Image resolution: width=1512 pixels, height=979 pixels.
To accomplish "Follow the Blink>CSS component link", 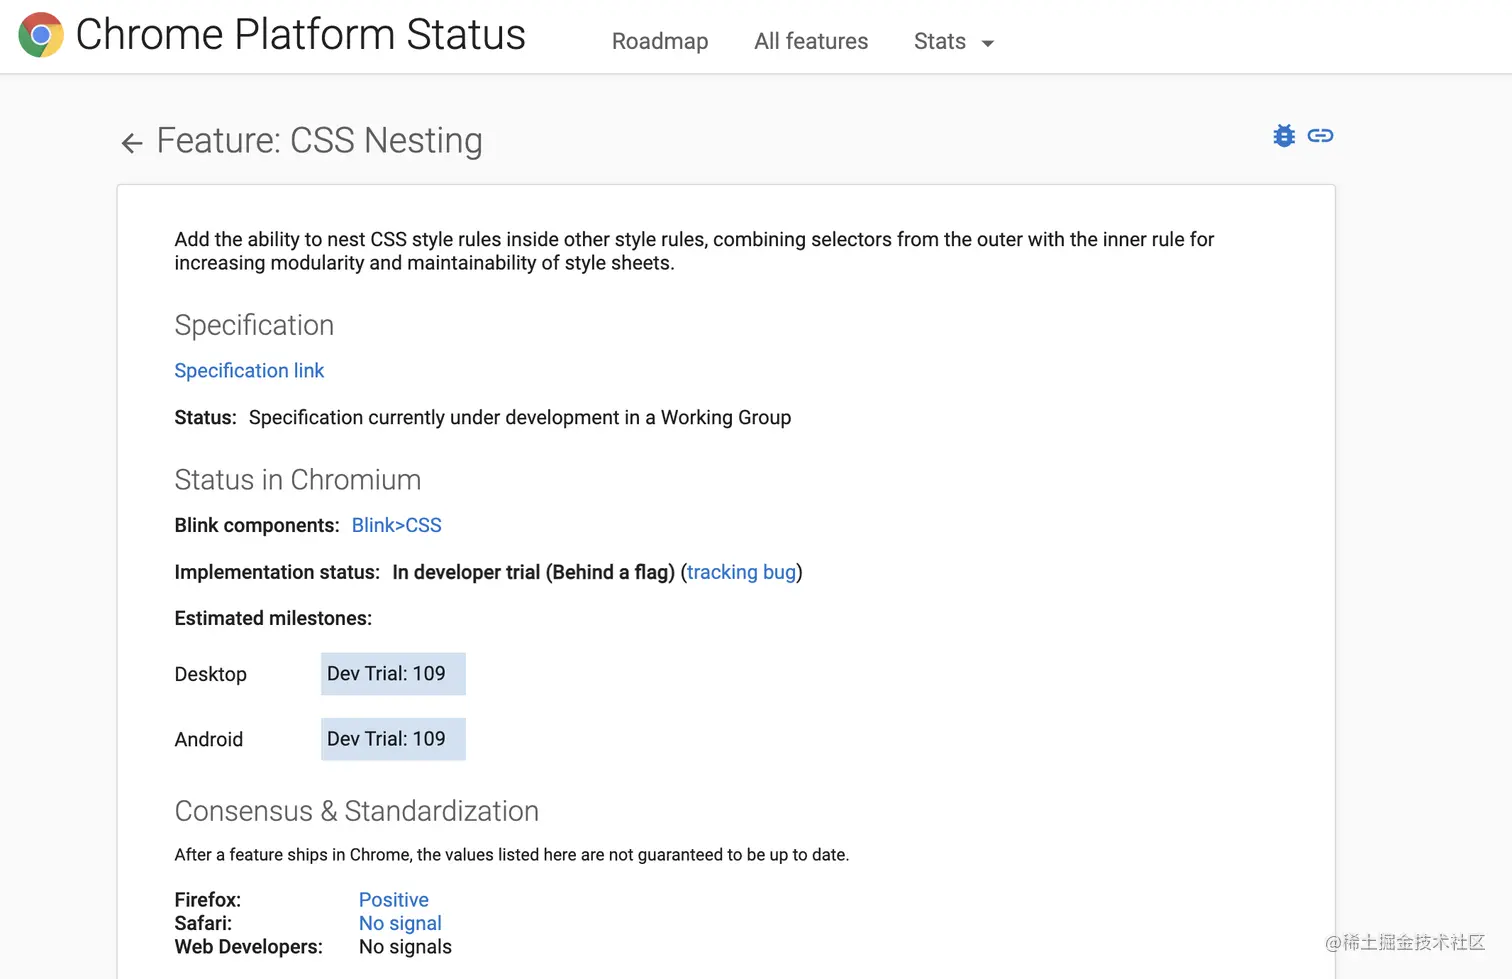I will pyautogui.click(x=396, y=525).
